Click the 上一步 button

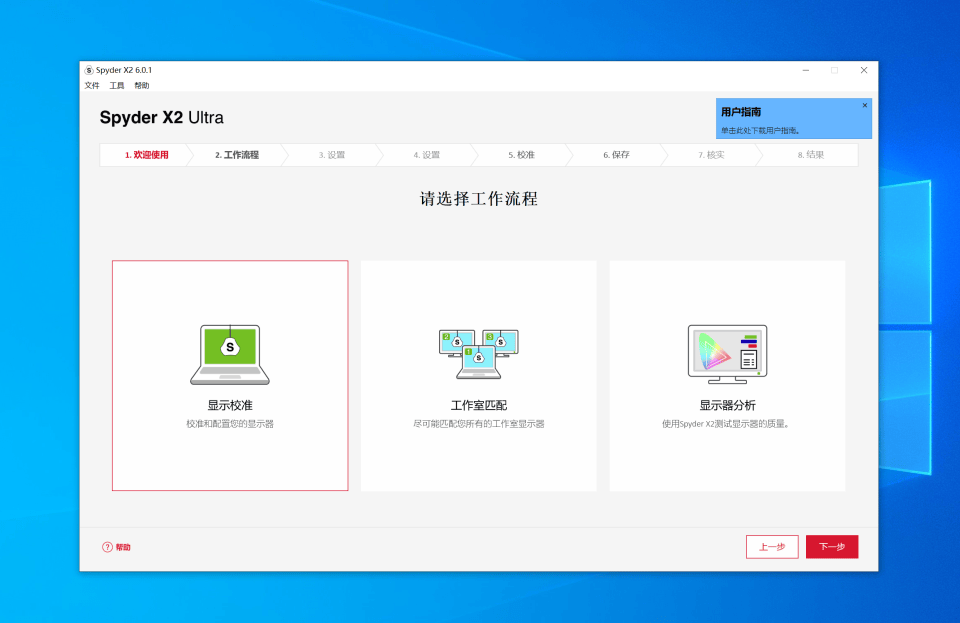pos(772,546)
